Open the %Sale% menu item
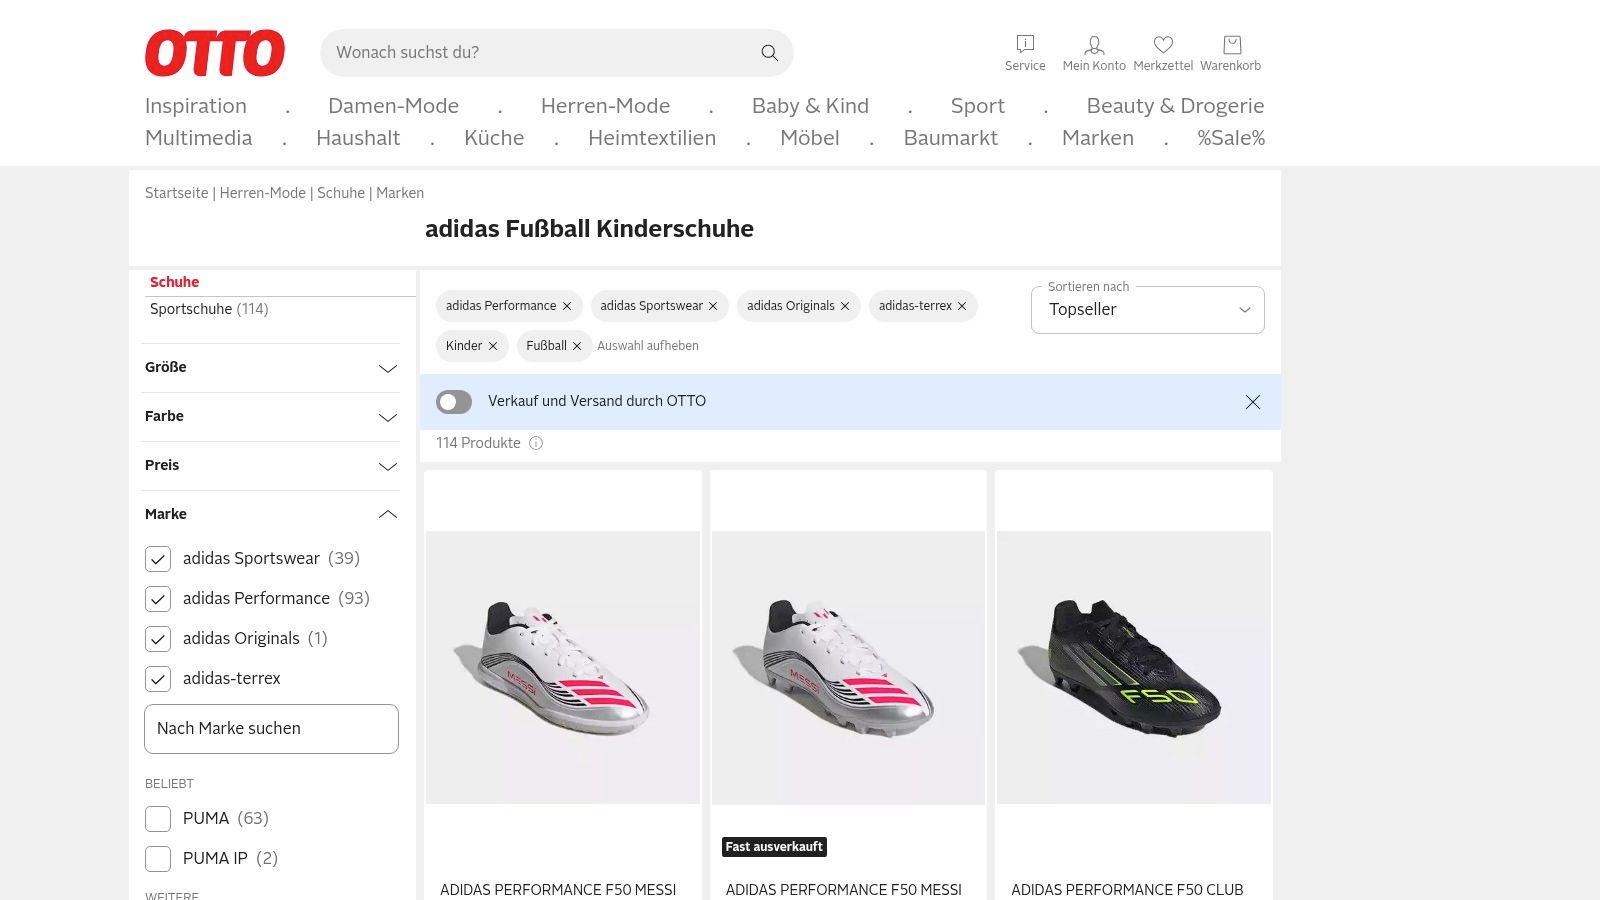The image size is (1600, 900). (1231, 138)
